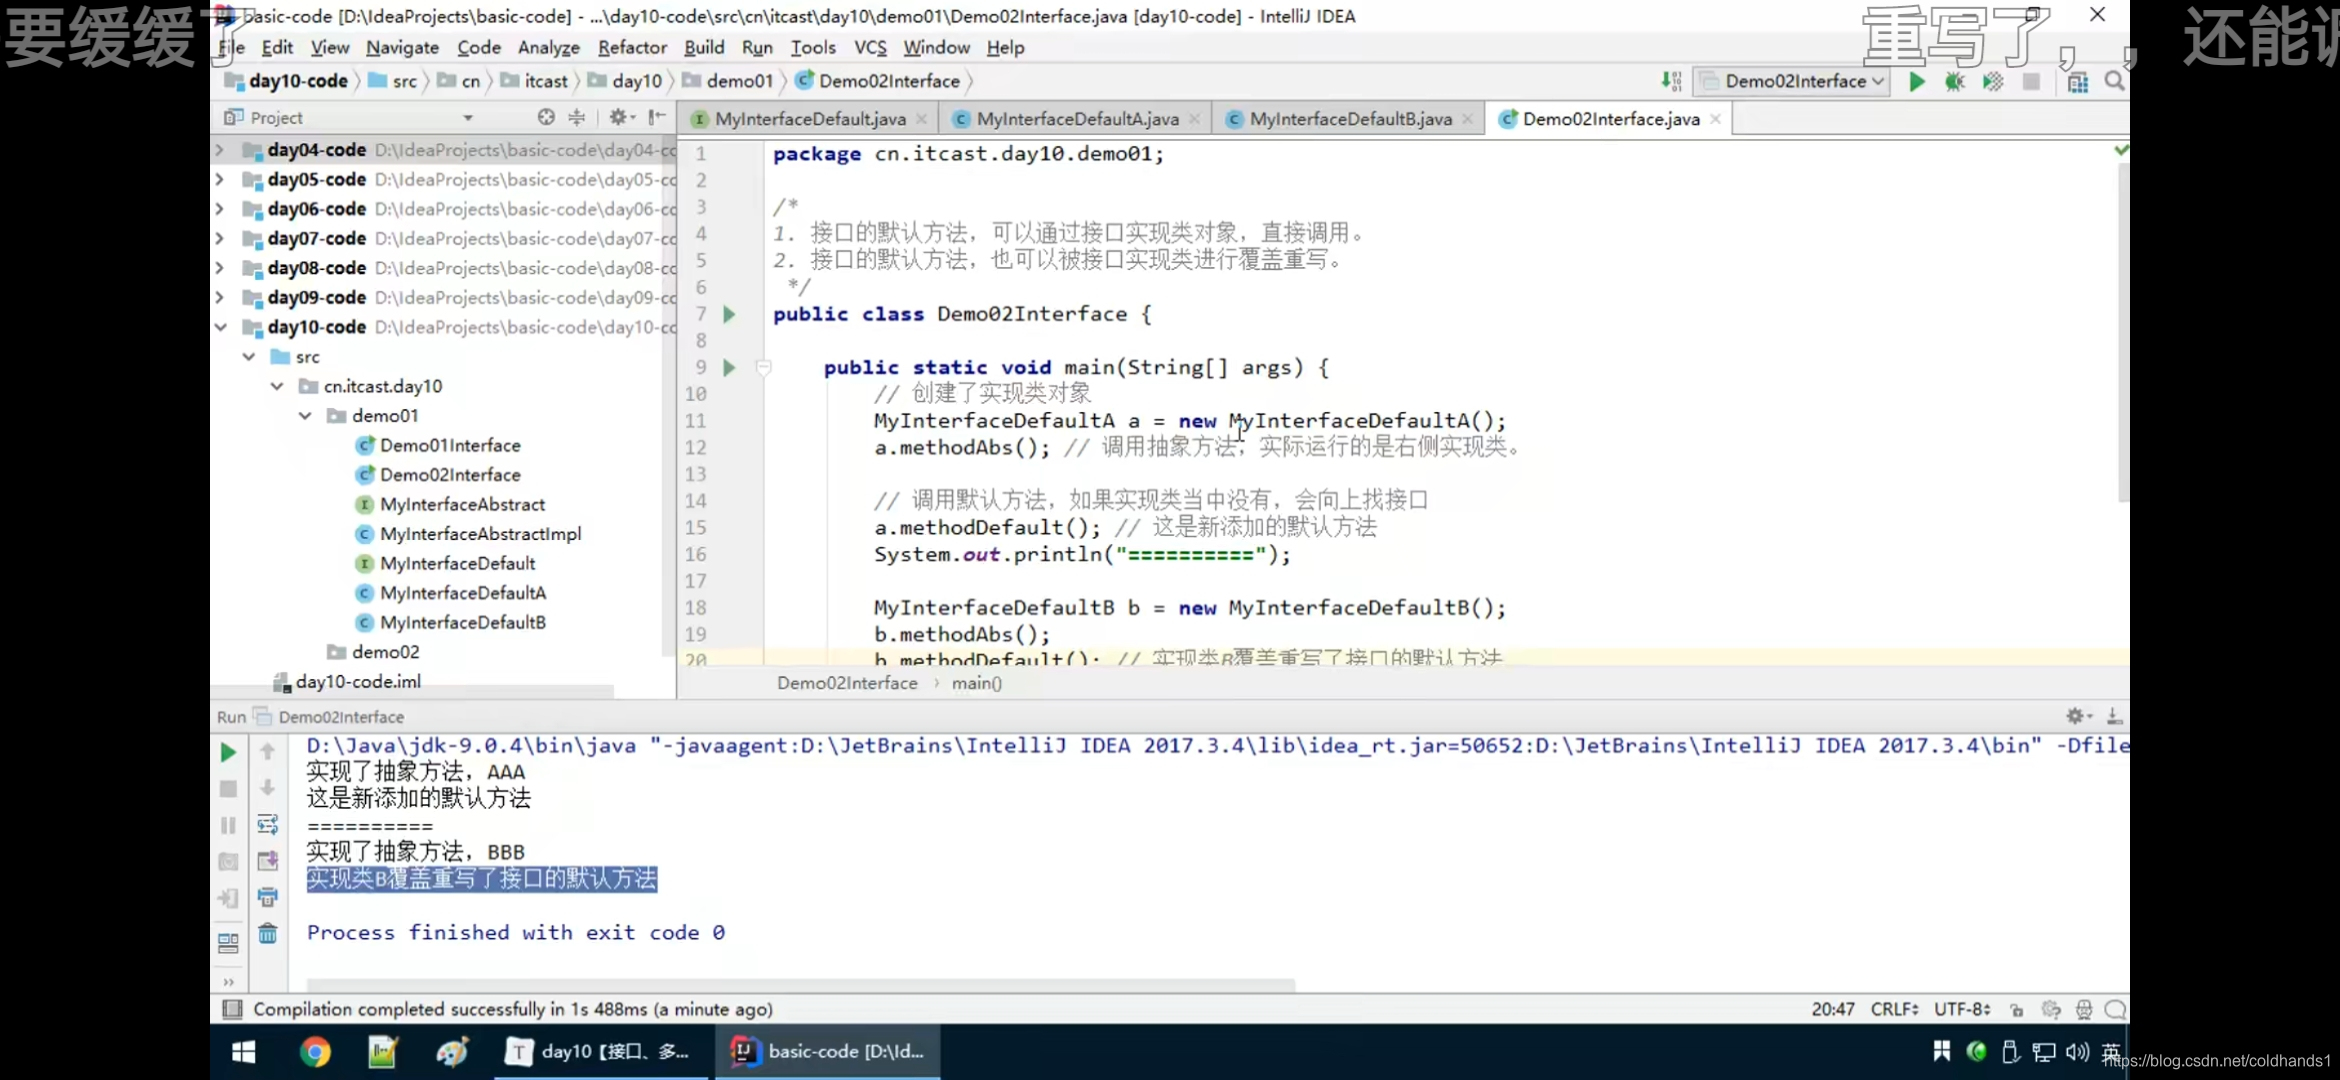Click the speech bubble status bar icon
The width and height of the screenshot is (2340, 1080).
click(x=2115, y=1009)
